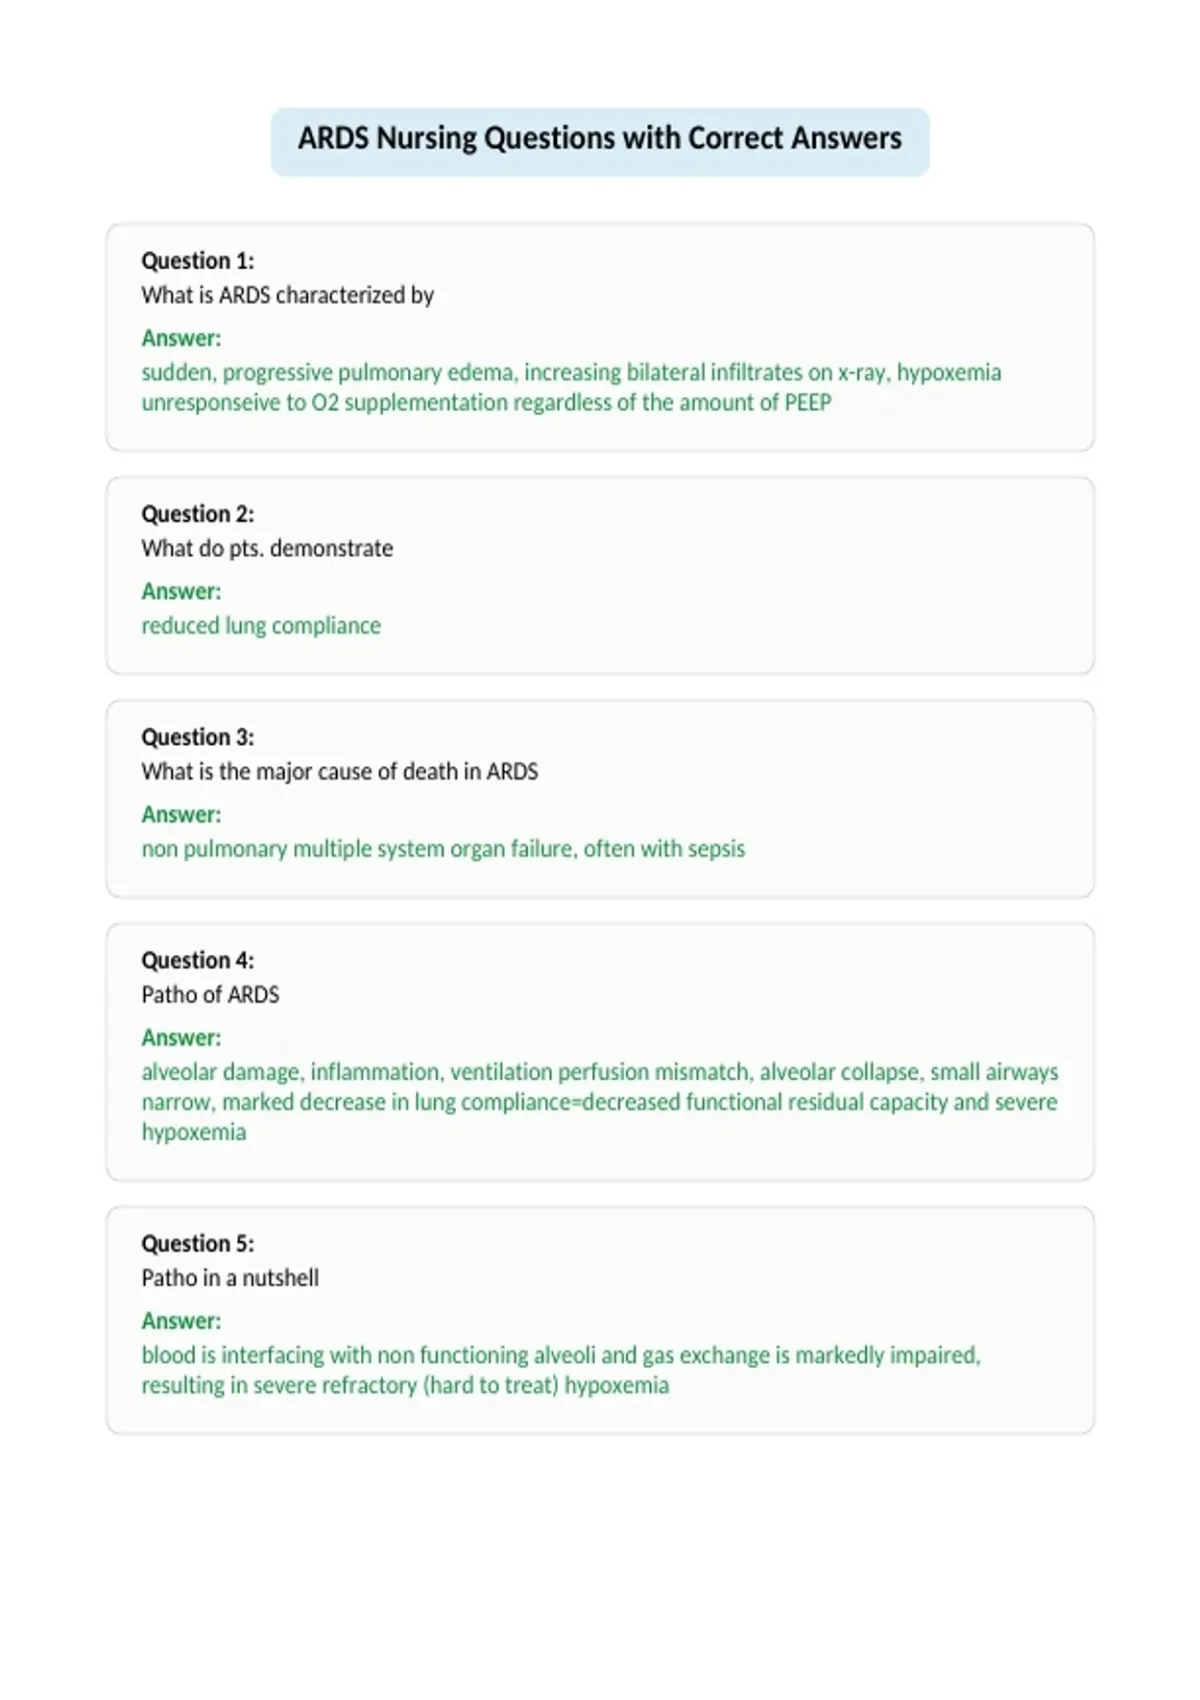The image size is (1200, 1700).
Task: Click the green 'Answer:' label under Question 5
Action: pyautogui.click(x=181, y=1320)
